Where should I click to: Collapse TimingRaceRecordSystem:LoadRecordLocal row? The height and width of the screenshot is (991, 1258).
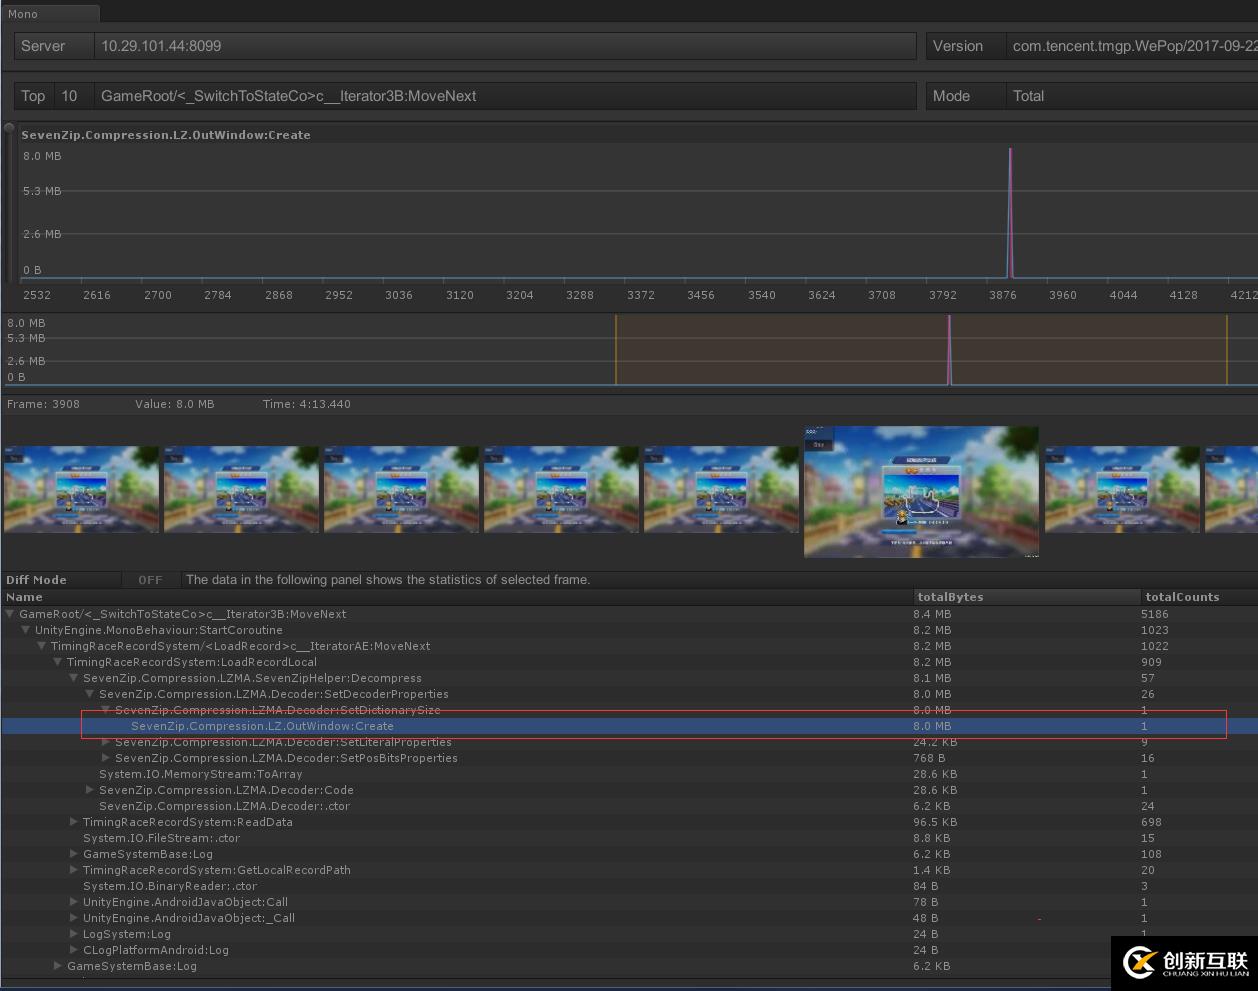click(x=58, y=662)
